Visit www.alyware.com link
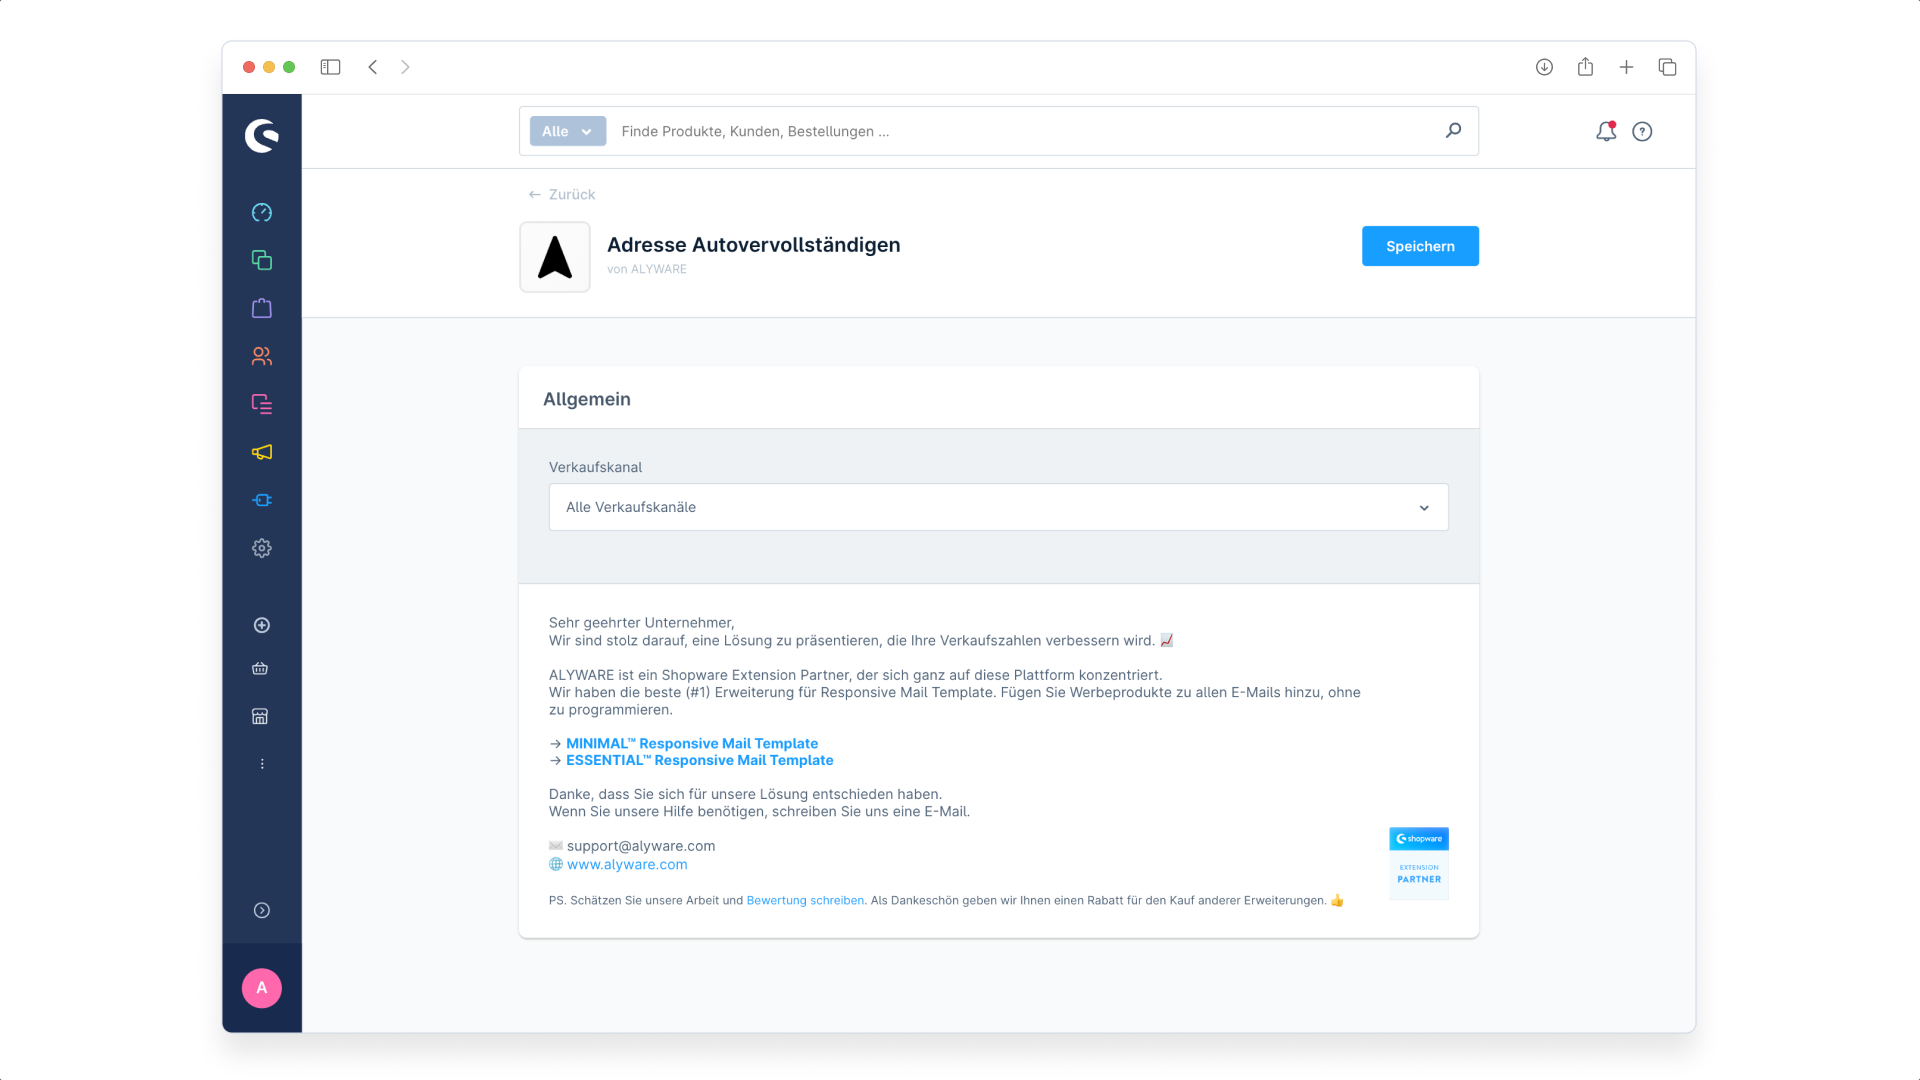 coord(627,864)
